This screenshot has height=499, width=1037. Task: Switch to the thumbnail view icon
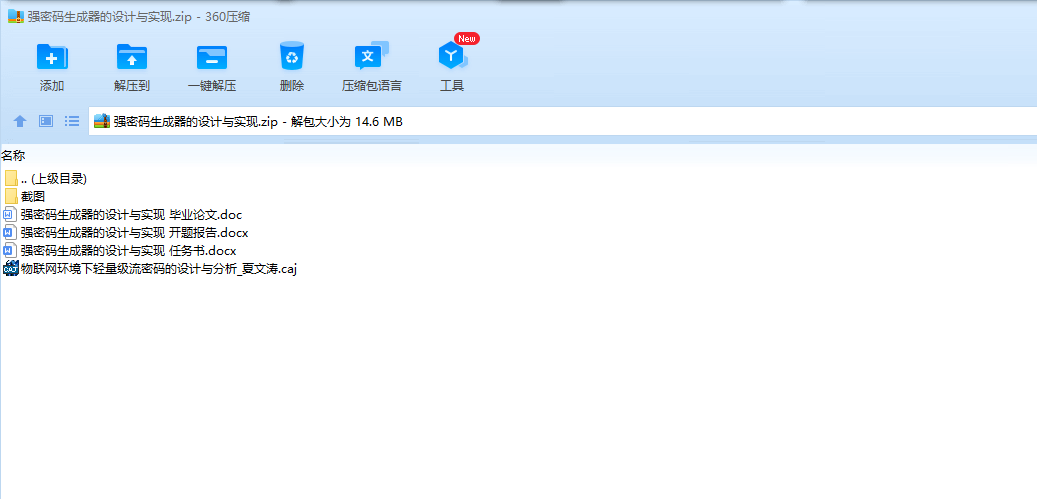(46, 121)
